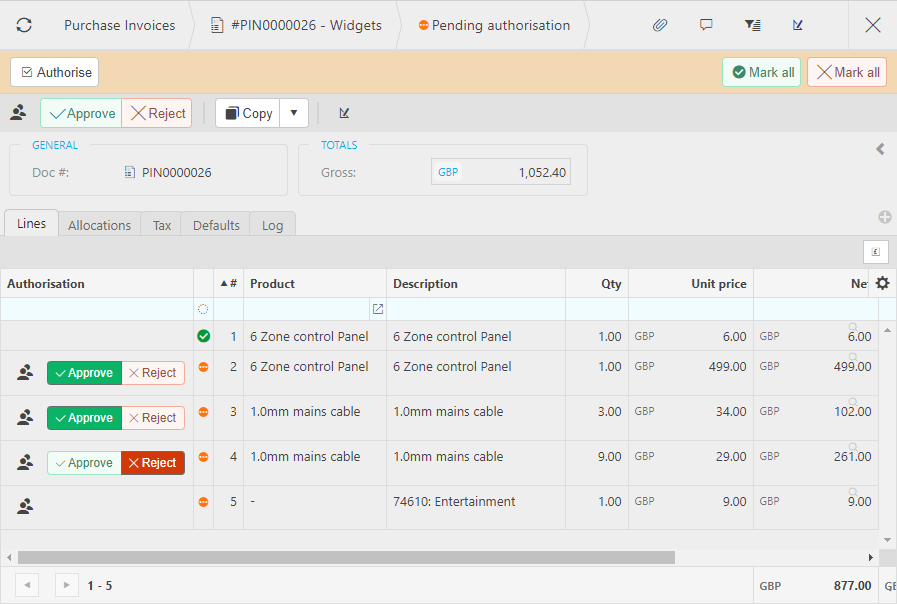
Task: Click the horizontal scrollbar right arrow
Action: pos(871,557)
